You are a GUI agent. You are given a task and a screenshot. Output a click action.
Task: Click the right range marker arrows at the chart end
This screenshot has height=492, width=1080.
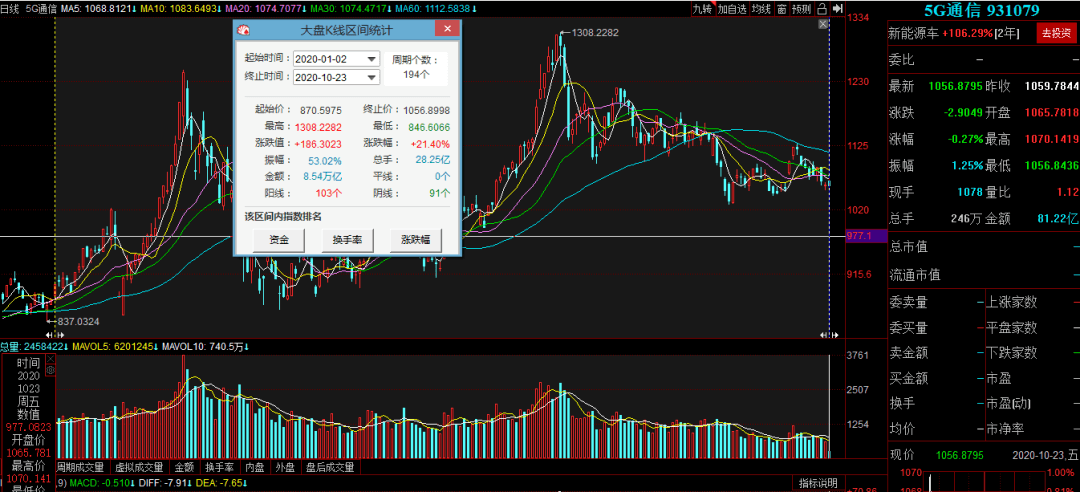point(828,334)
